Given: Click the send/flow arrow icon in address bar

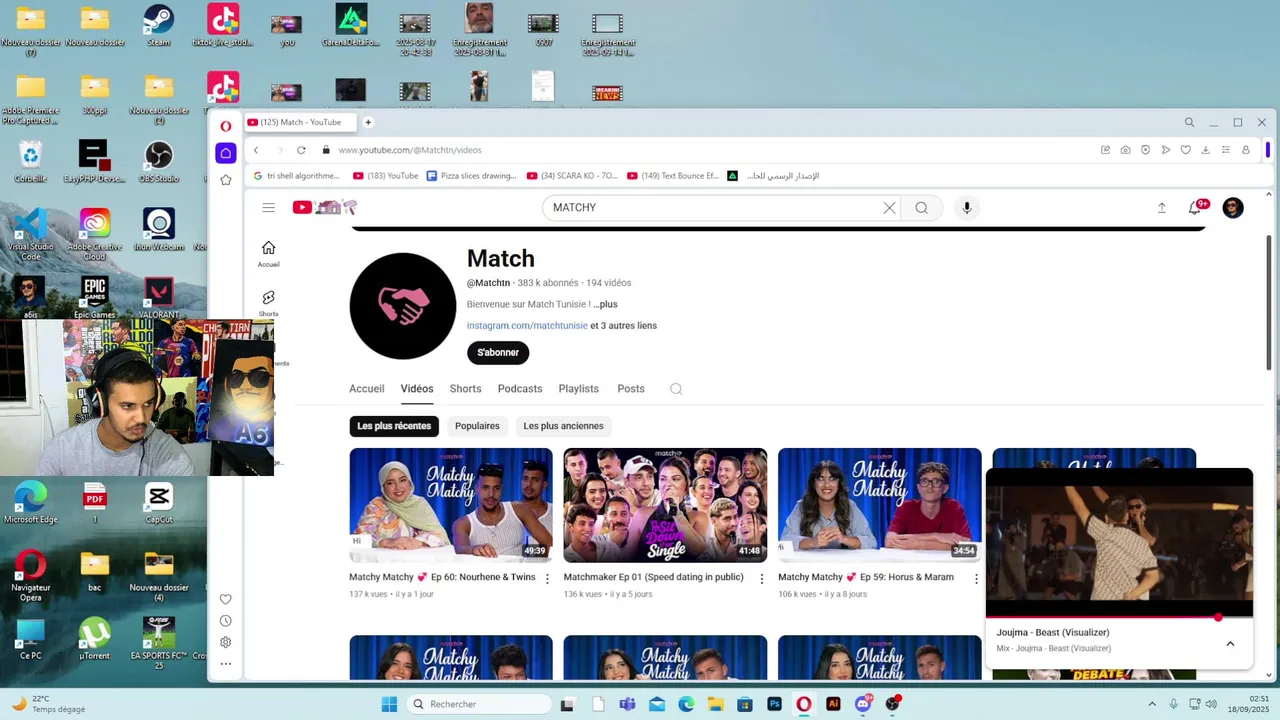Looking at the screenshot, I should pos(1165,150).
